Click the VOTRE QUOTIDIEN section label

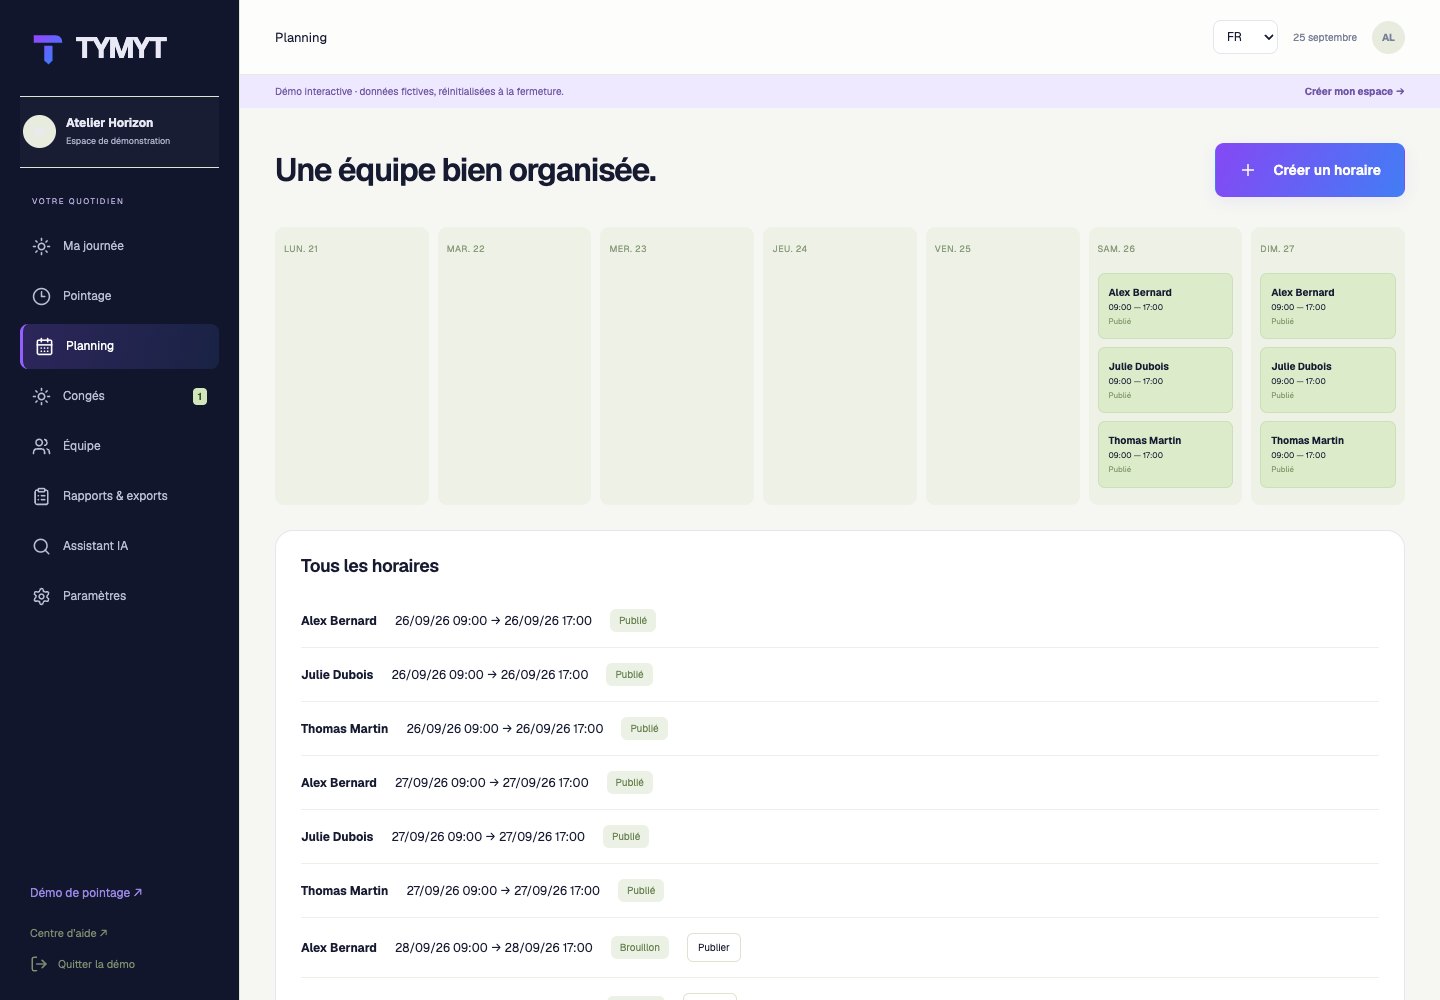pyautogui.click(x=78, y=201)
